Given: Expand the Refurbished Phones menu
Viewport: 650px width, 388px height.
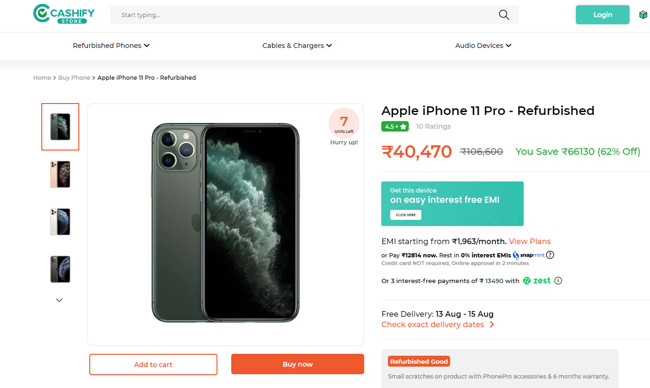Looking at the screenshot, I should point(111,46).
